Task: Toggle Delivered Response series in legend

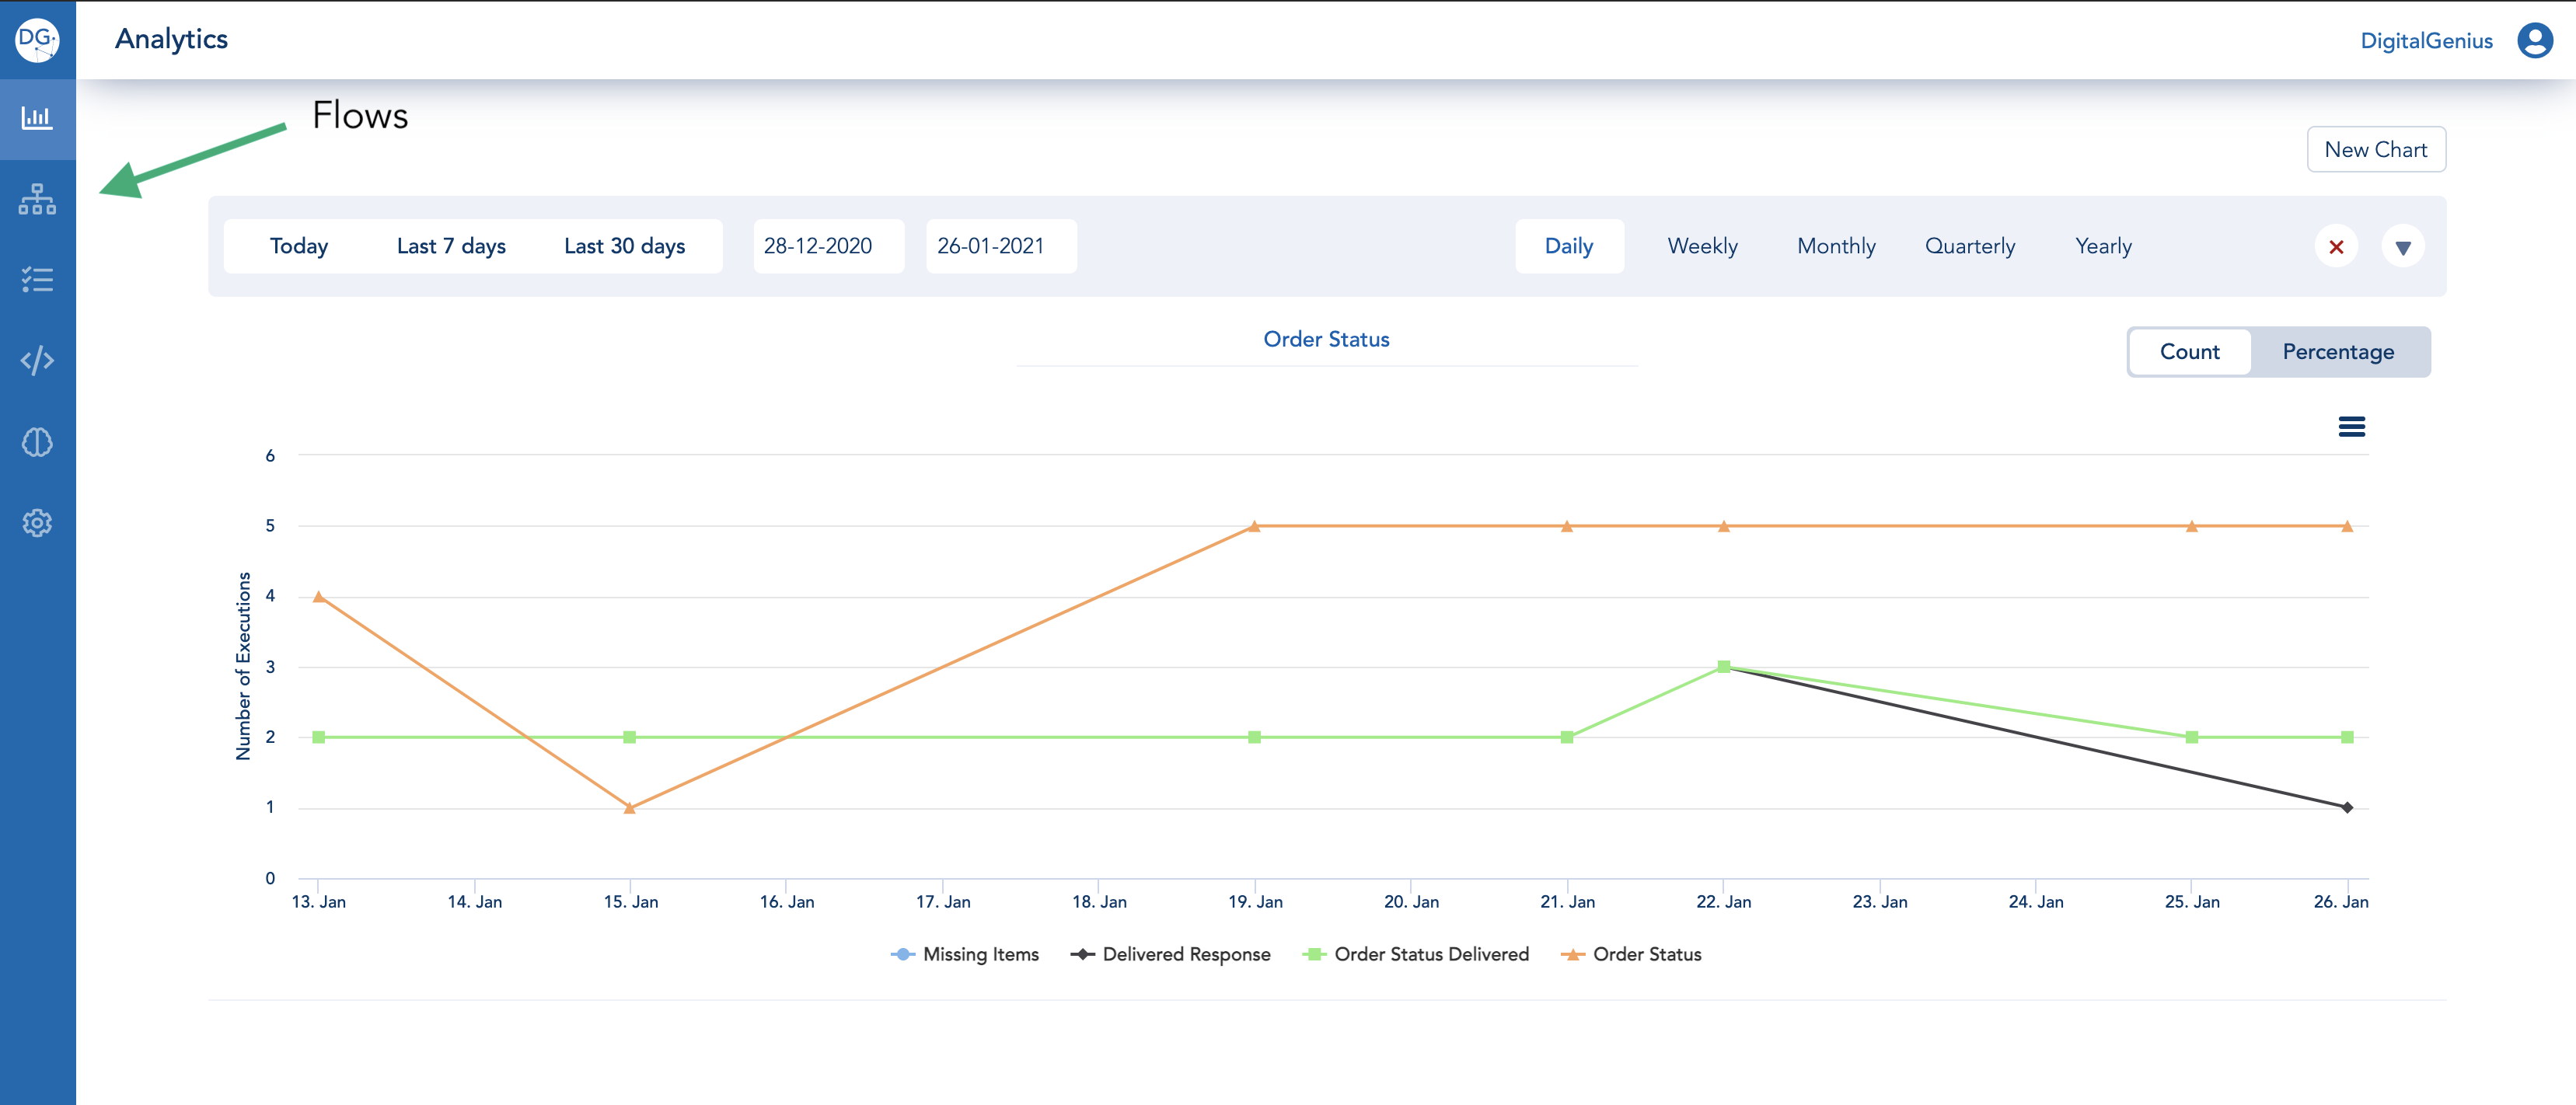Action: [x=1170, y=954]
